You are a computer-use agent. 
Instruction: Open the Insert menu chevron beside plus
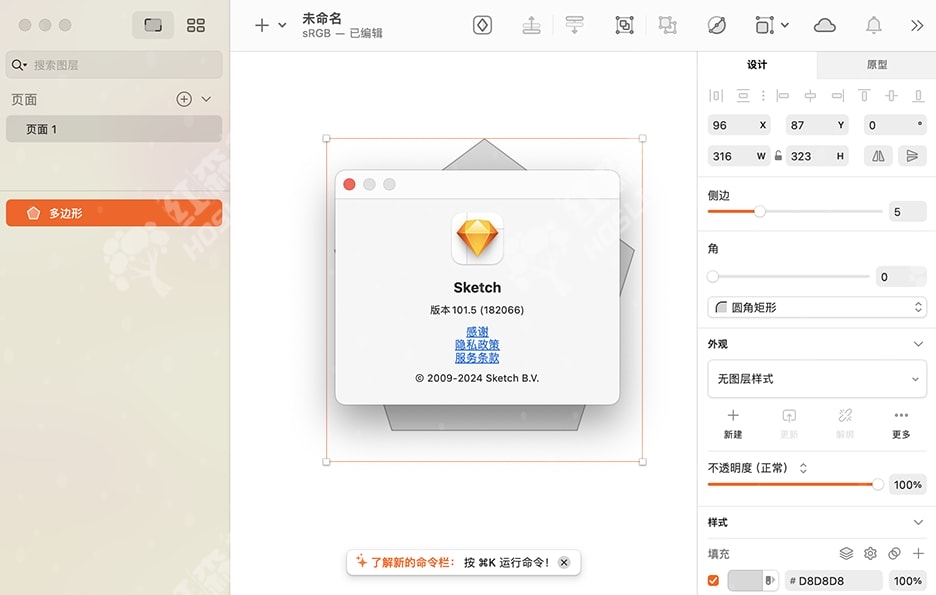coord(282,25)
